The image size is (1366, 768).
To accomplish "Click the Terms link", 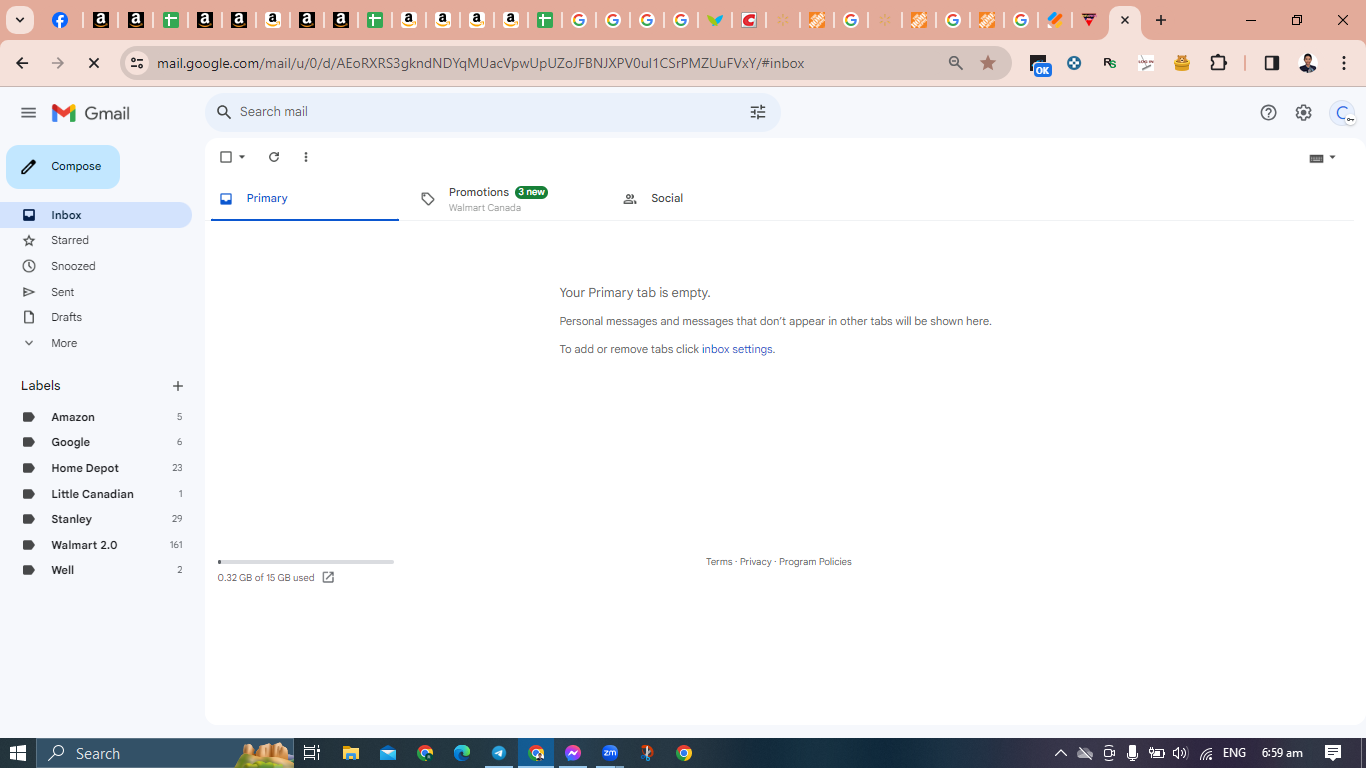I will [x=719, y=562].
